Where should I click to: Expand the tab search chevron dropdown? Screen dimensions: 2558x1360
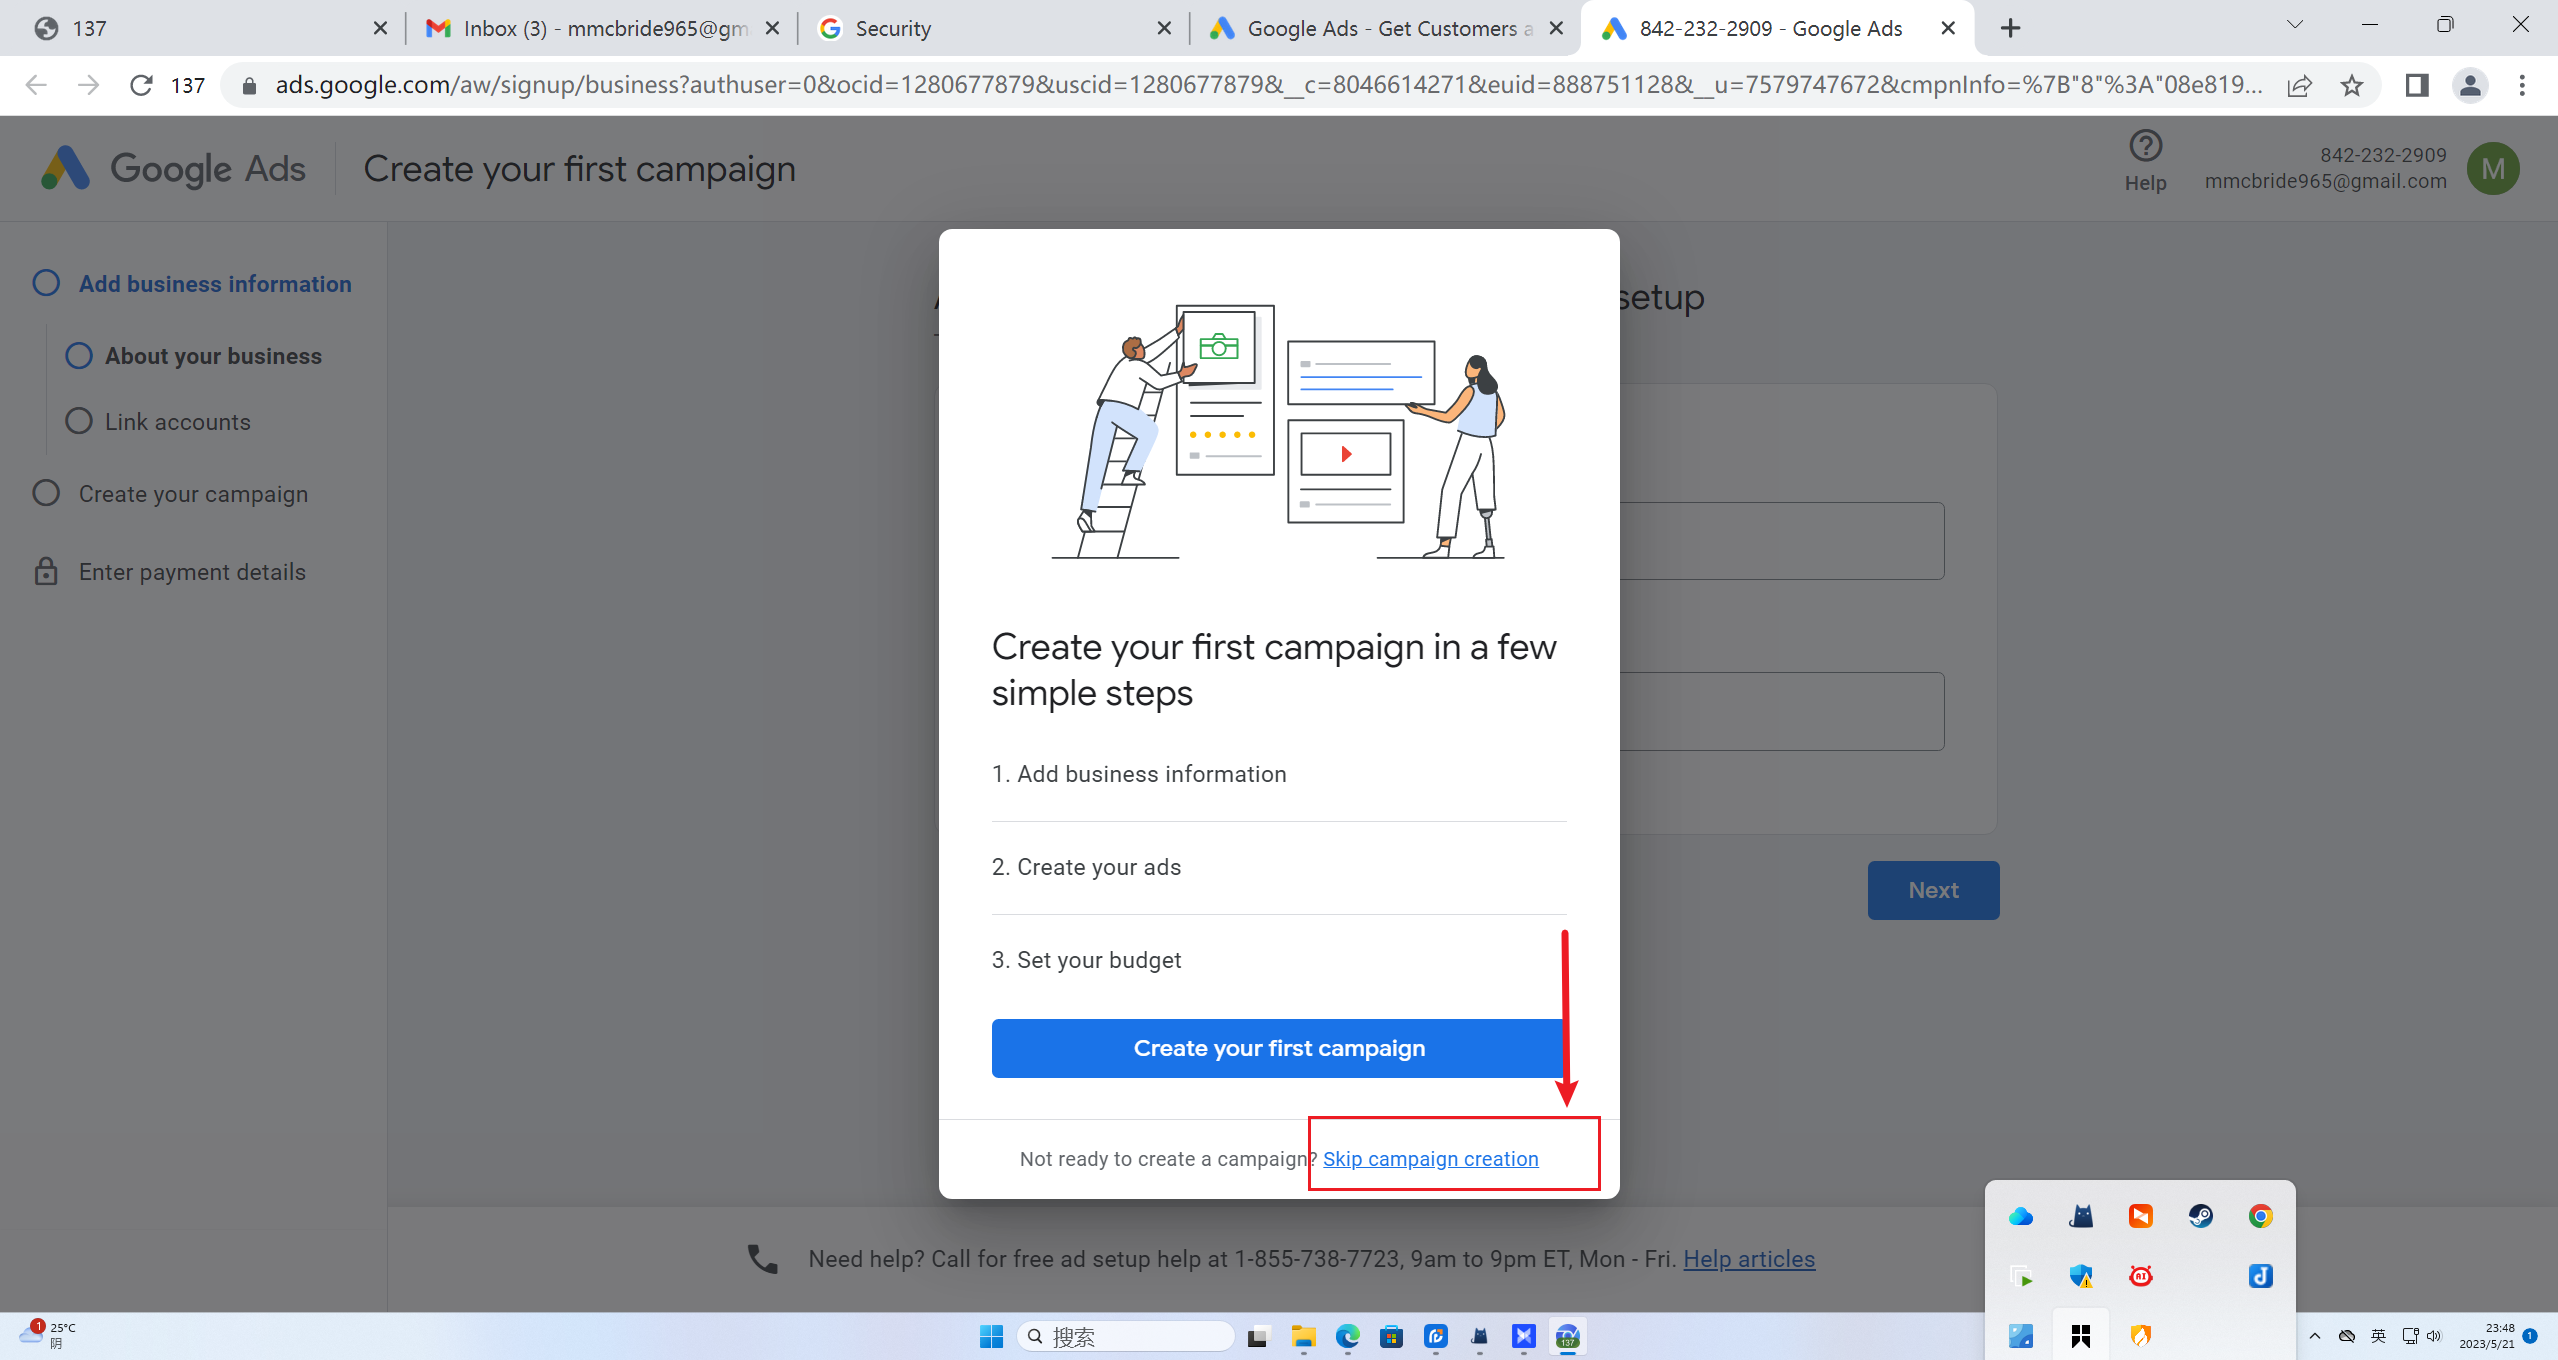coord(2294,26)
